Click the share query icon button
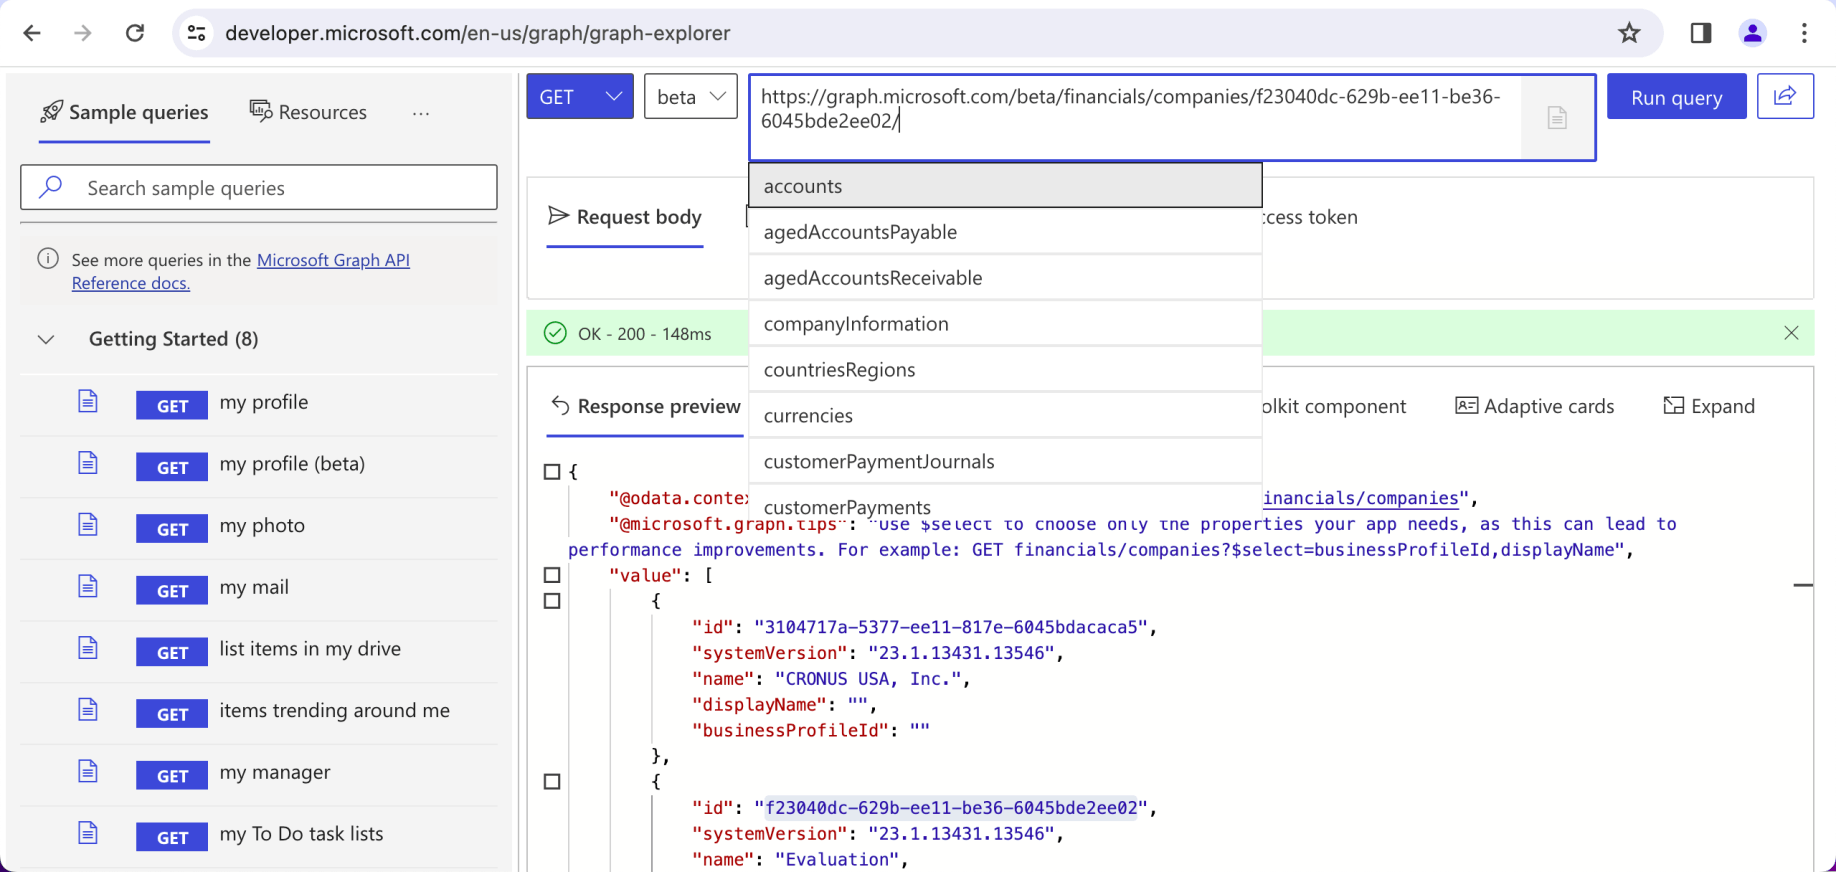 [x=1785, y=96]
